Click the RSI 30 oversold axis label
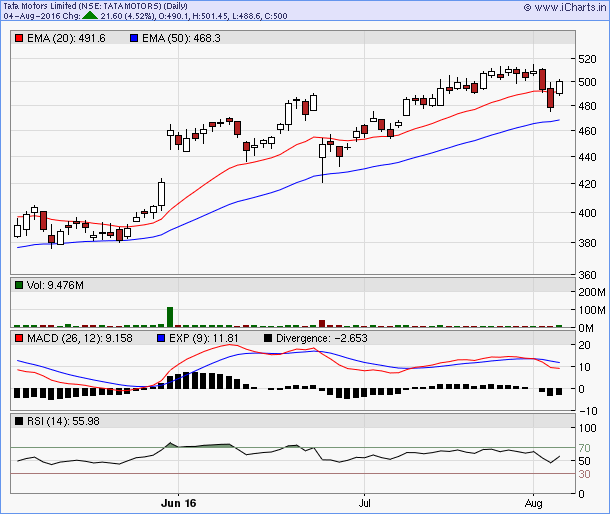 click(x=584, y=474)
